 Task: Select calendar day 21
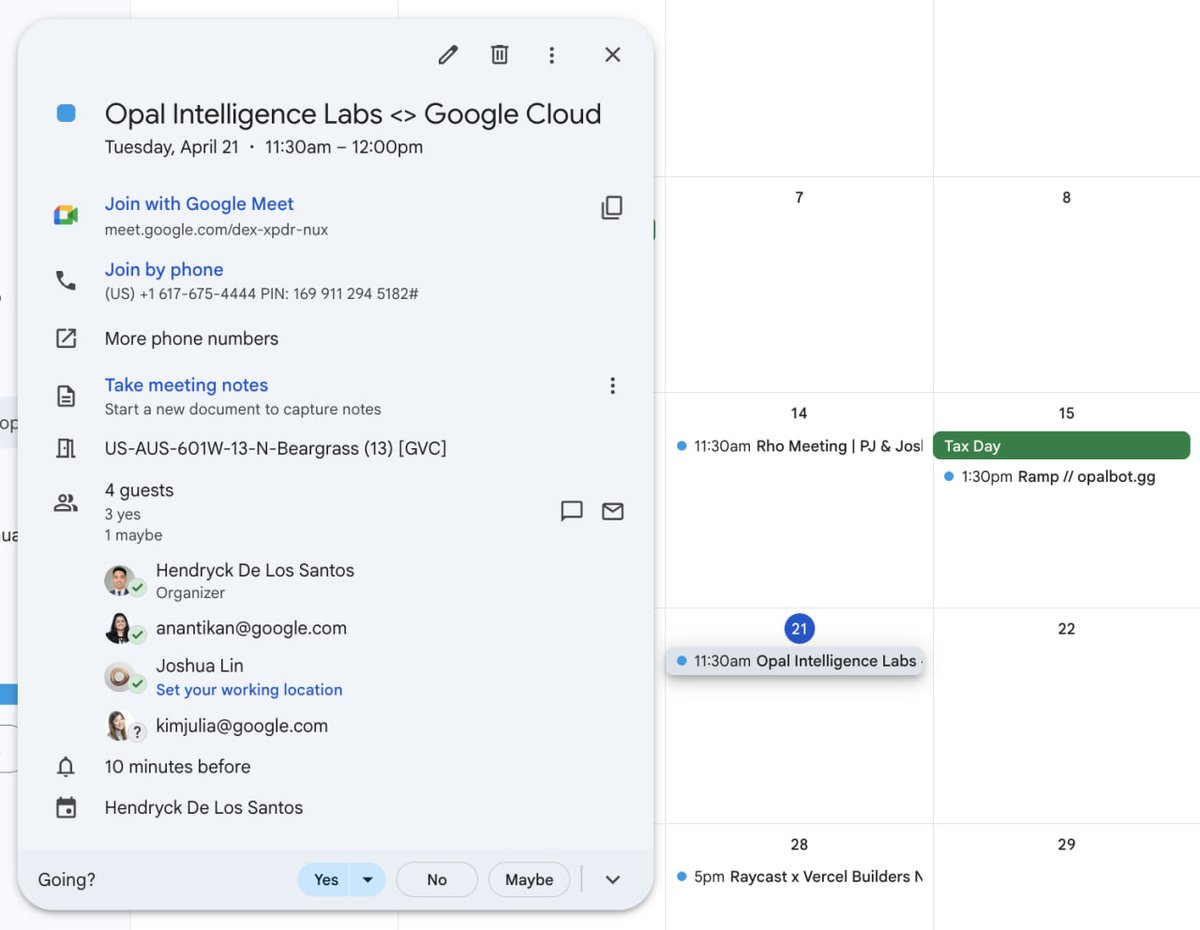coord(799,629)
